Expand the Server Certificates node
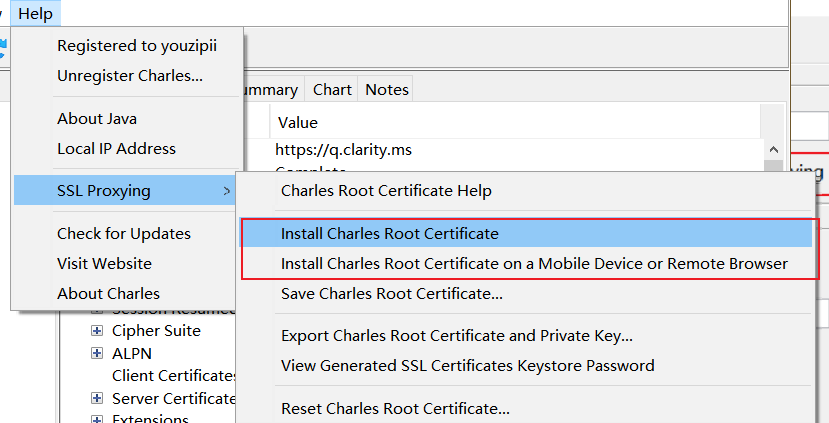The width and height of the screenshot is (829, 423). (x=97, y=398)
